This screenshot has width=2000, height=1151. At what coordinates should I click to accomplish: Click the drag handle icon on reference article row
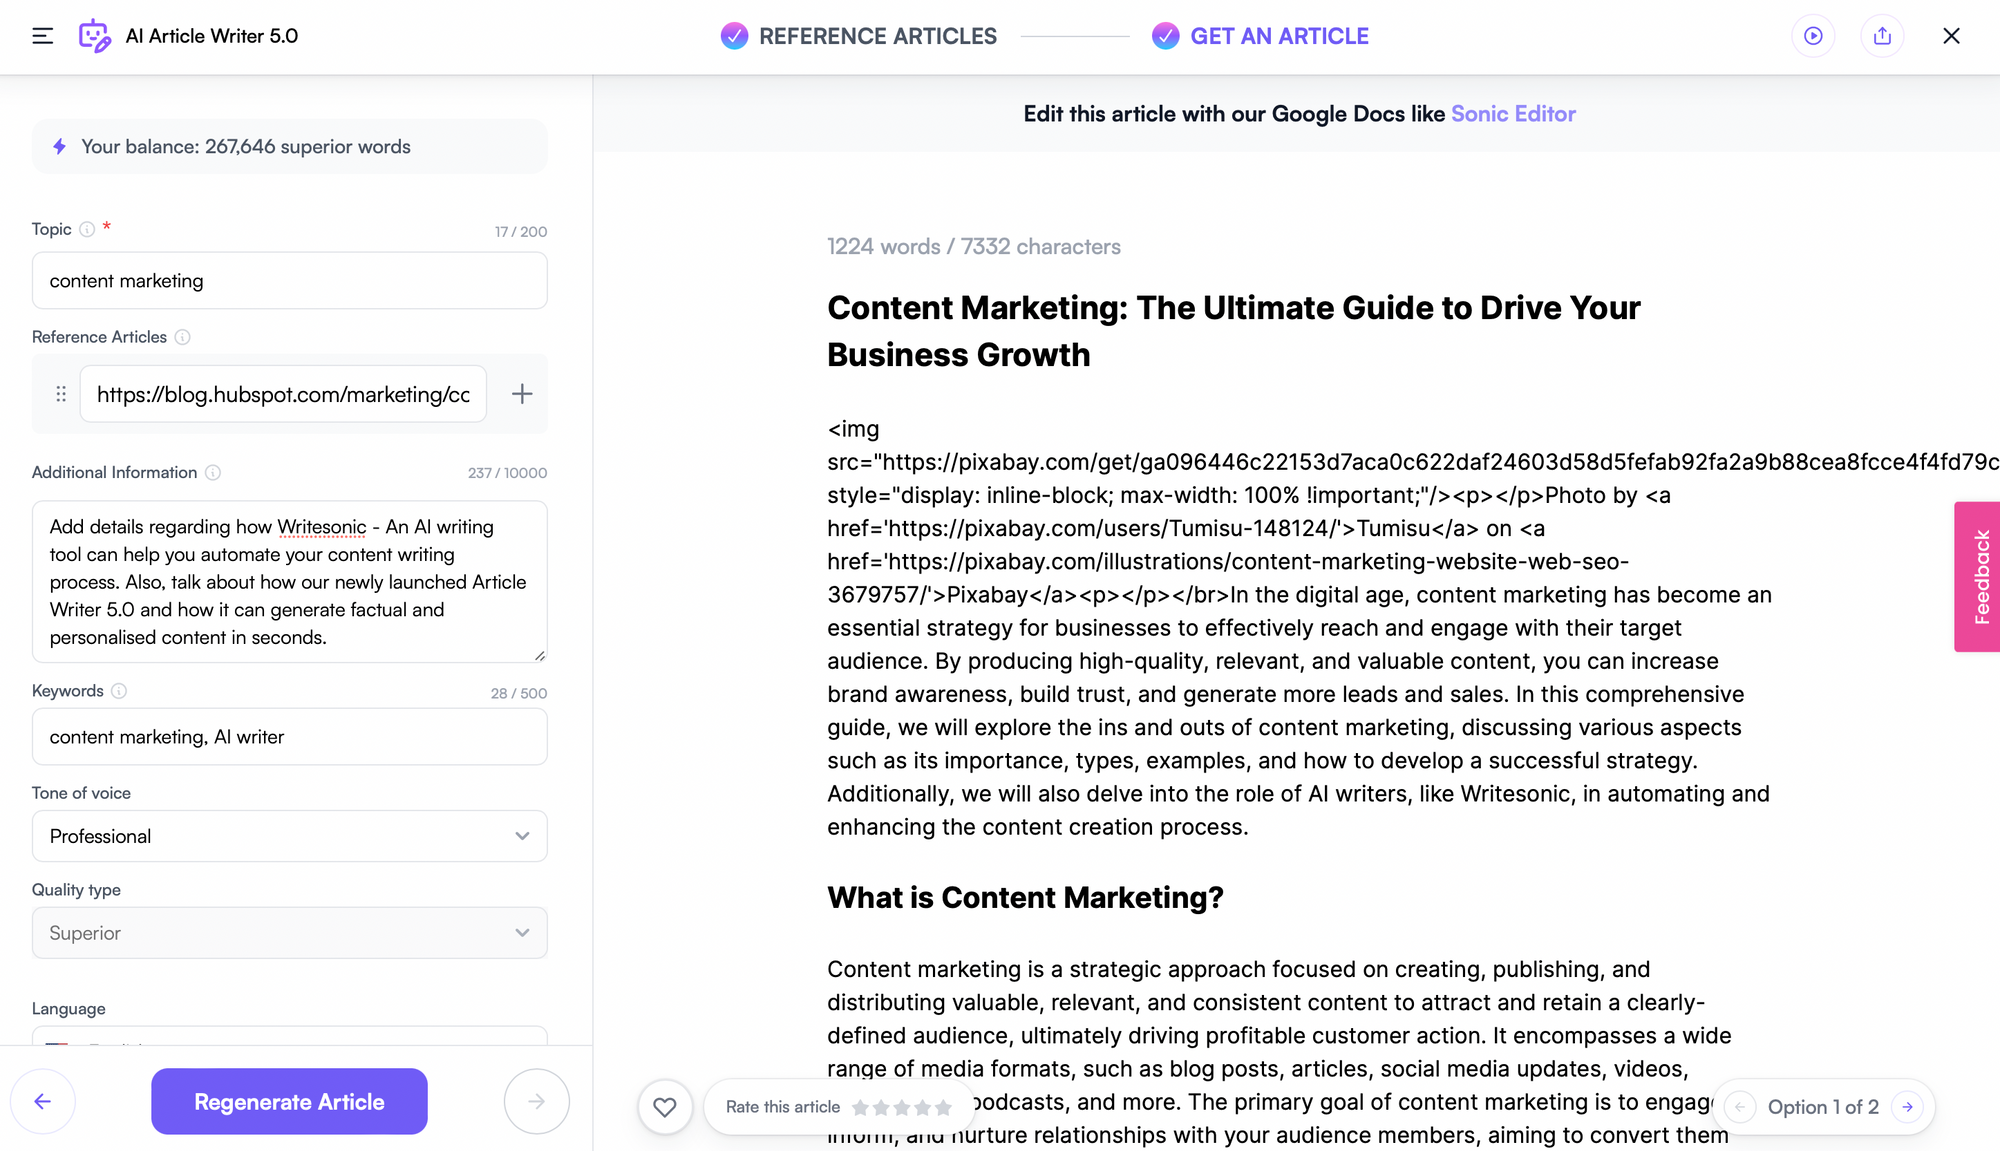tap(60, 394)
